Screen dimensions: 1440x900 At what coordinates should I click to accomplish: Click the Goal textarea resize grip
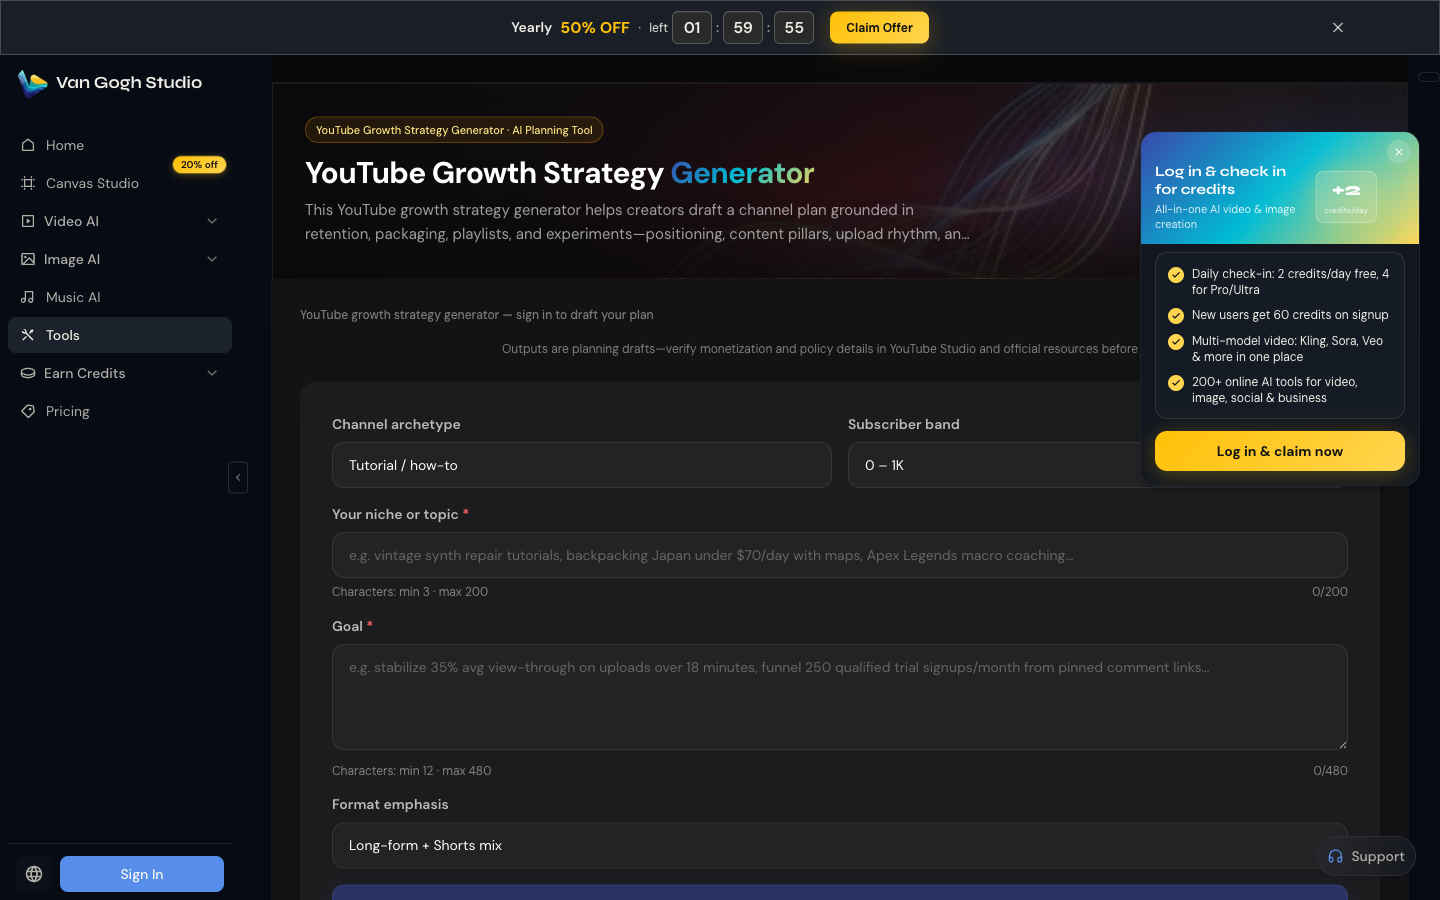pos(1342,744)
